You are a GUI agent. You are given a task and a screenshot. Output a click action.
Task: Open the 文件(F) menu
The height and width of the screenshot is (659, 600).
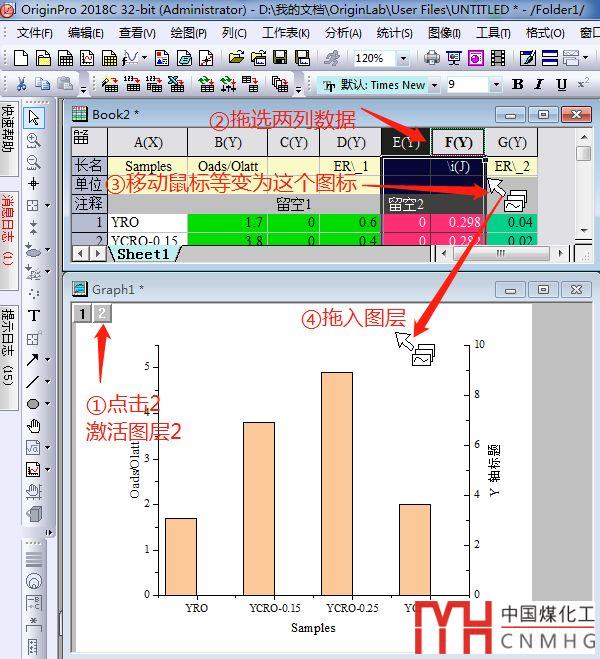pyautogui.click(x=35, y=33)
